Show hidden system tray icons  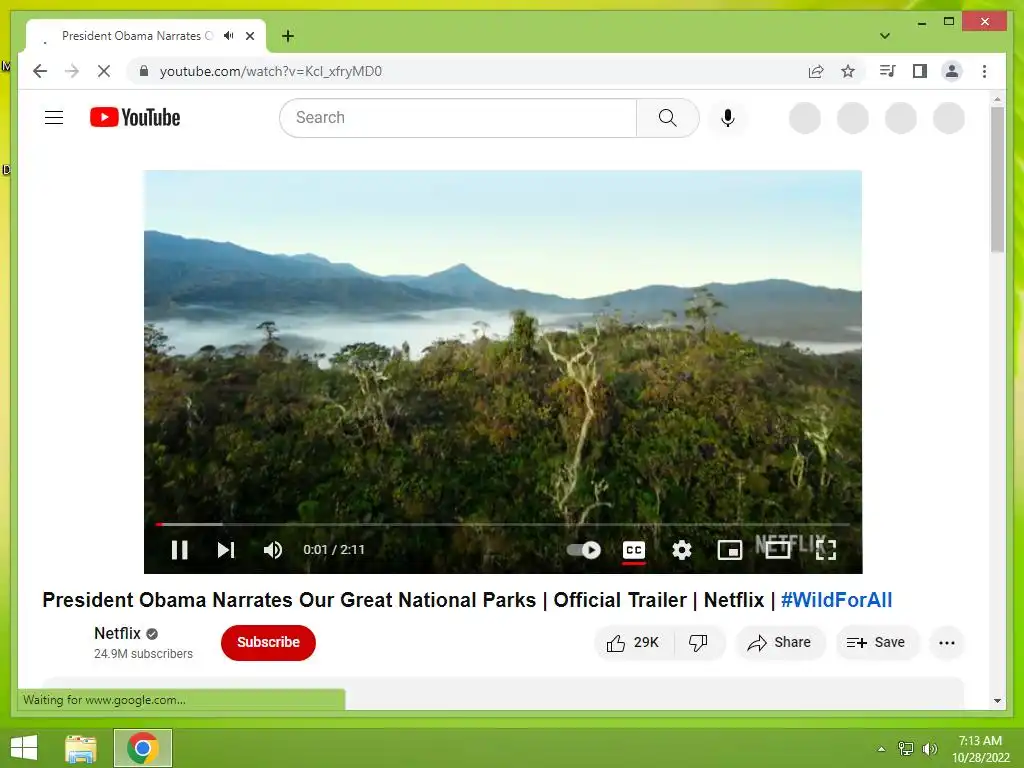(881, 749)
